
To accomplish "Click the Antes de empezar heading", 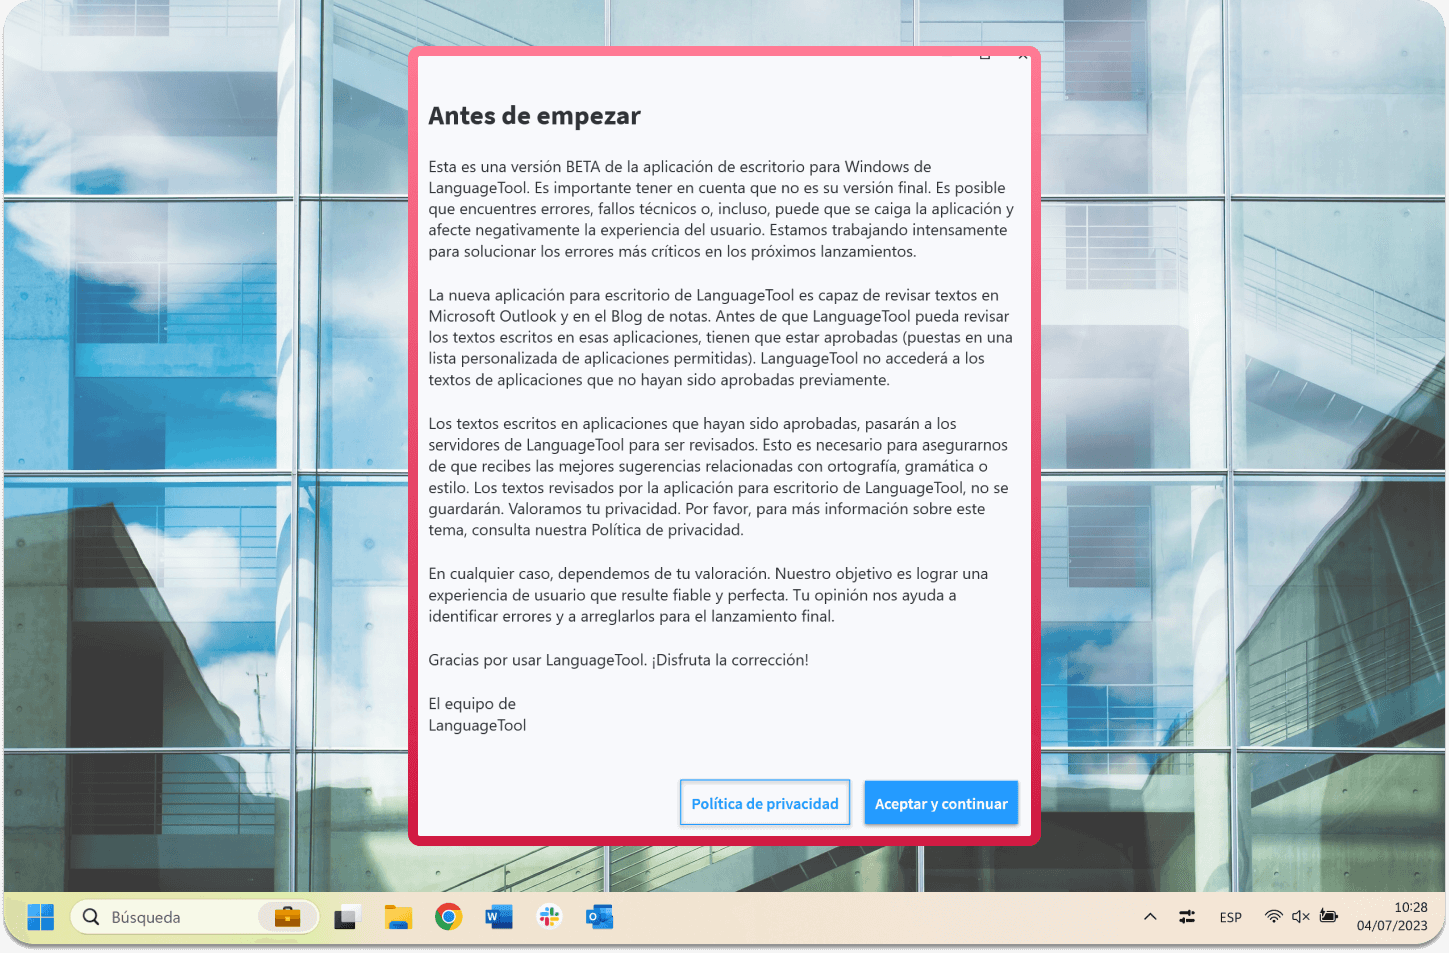I will pos(534,116).
